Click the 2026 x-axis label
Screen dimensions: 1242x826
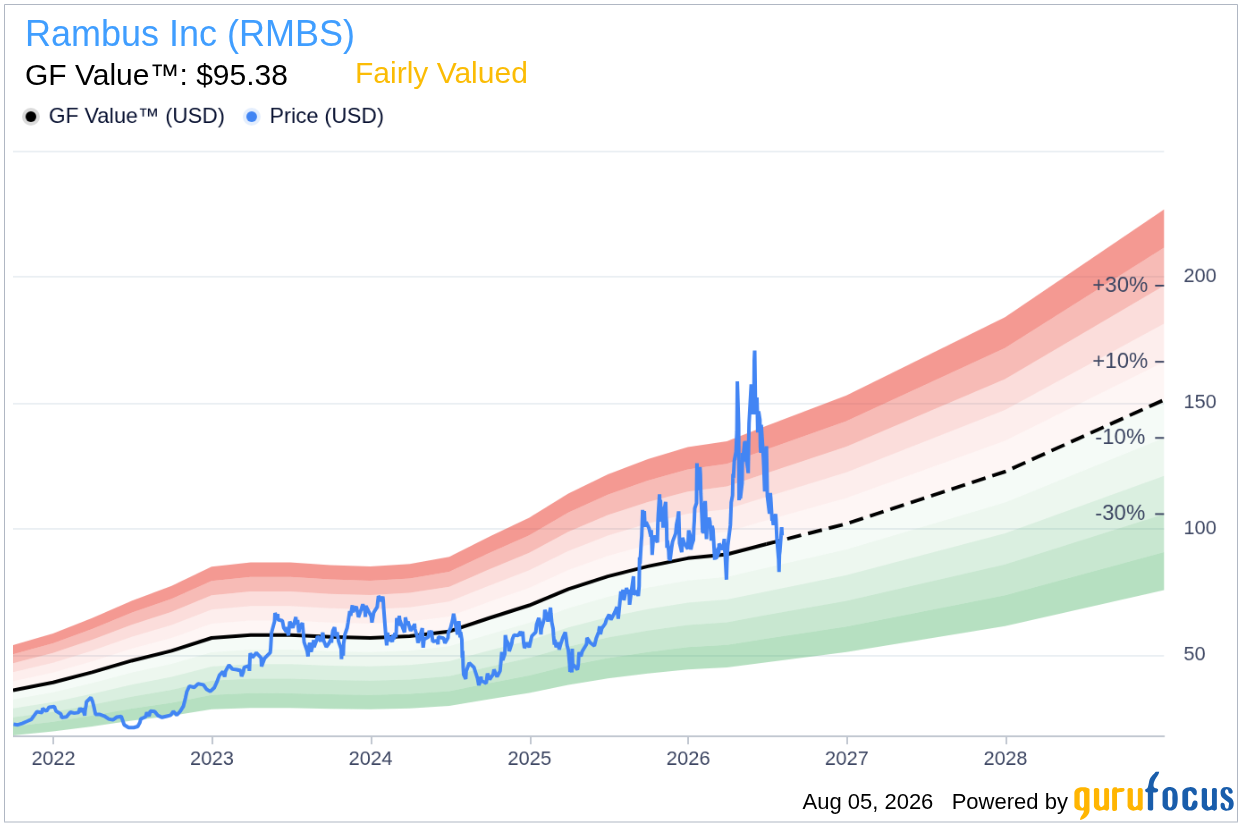688,758
